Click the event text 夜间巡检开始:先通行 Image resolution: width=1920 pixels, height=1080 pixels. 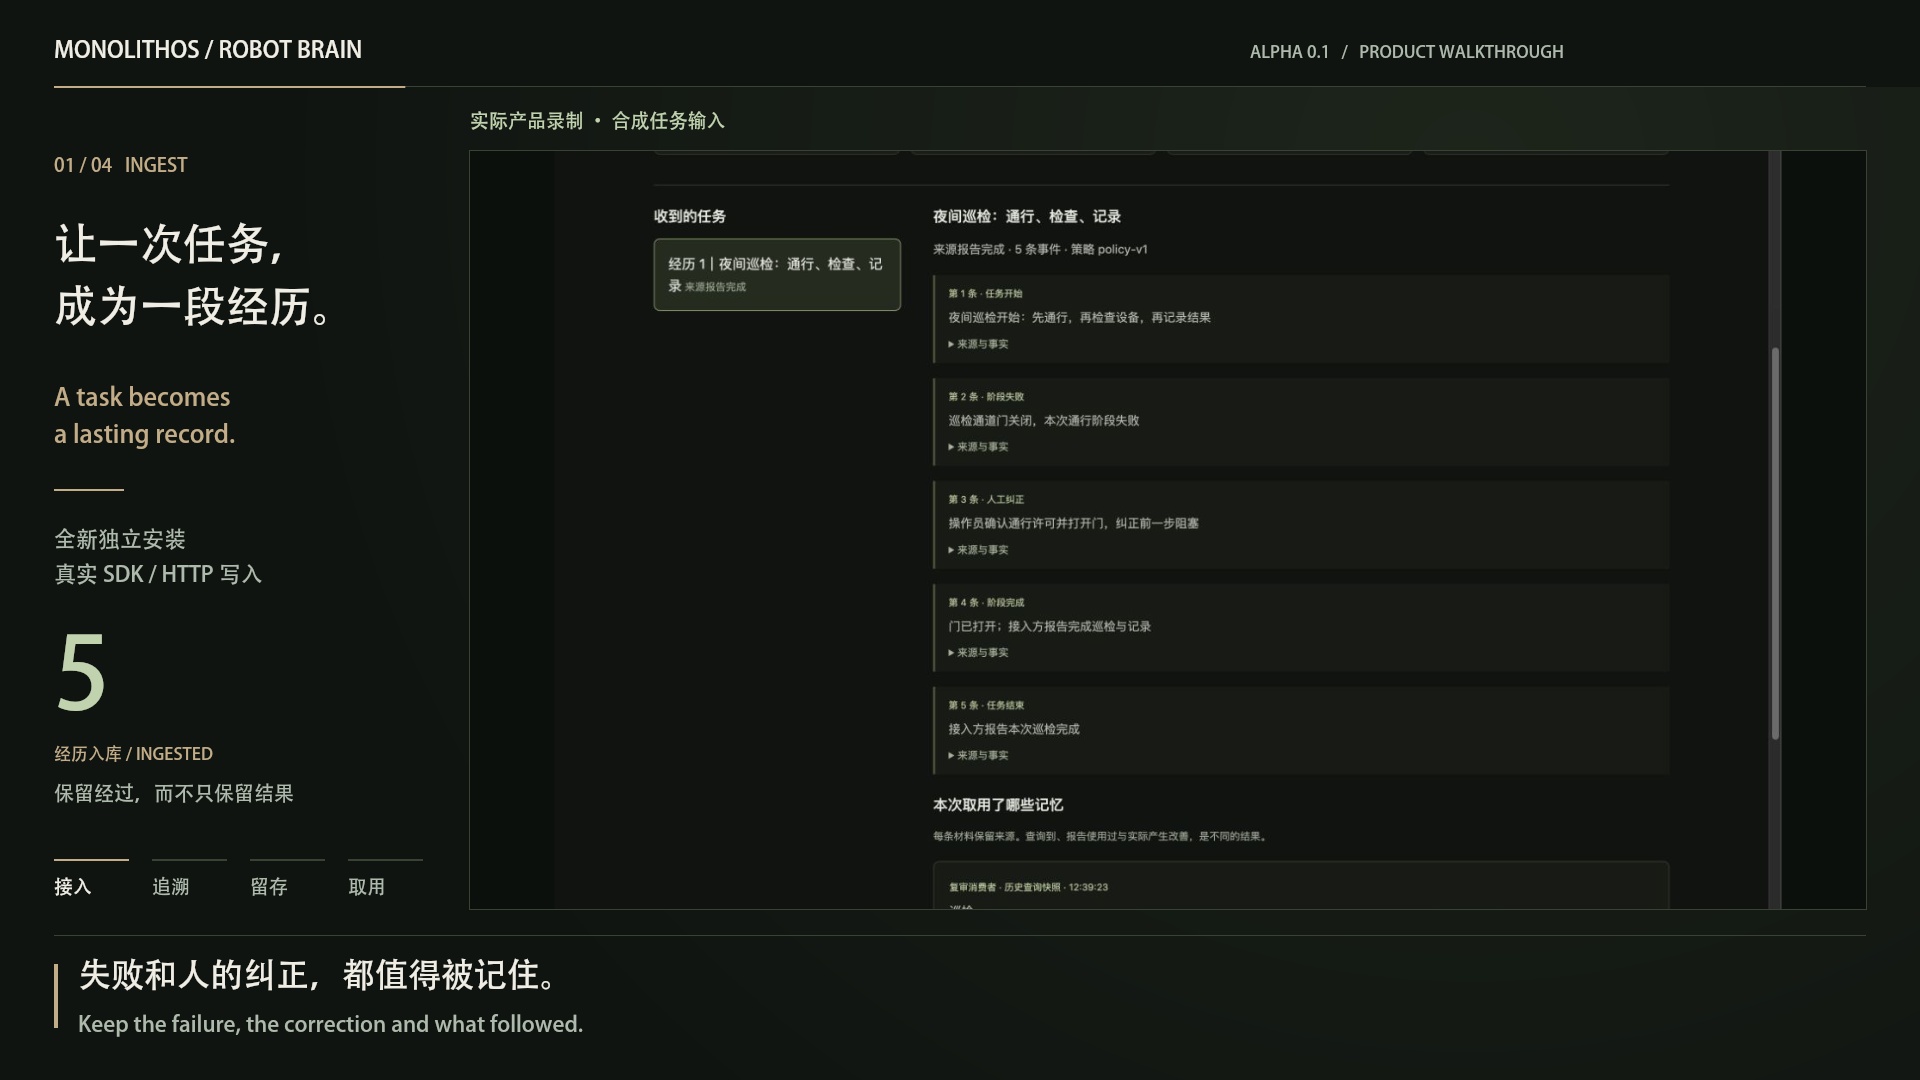pos(1079,318)
